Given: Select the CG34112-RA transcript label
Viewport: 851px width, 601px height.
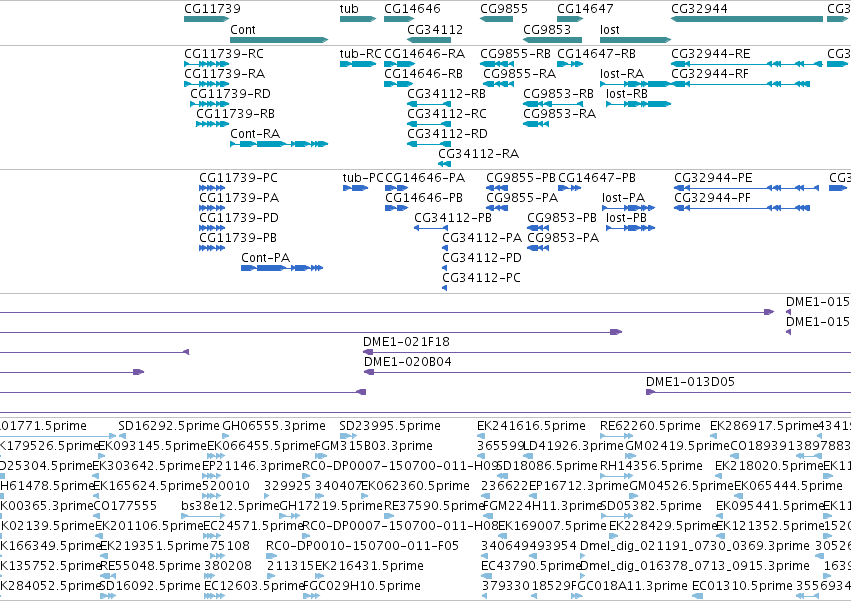Looking at the screenshot, I should click(x=479, y=154).
